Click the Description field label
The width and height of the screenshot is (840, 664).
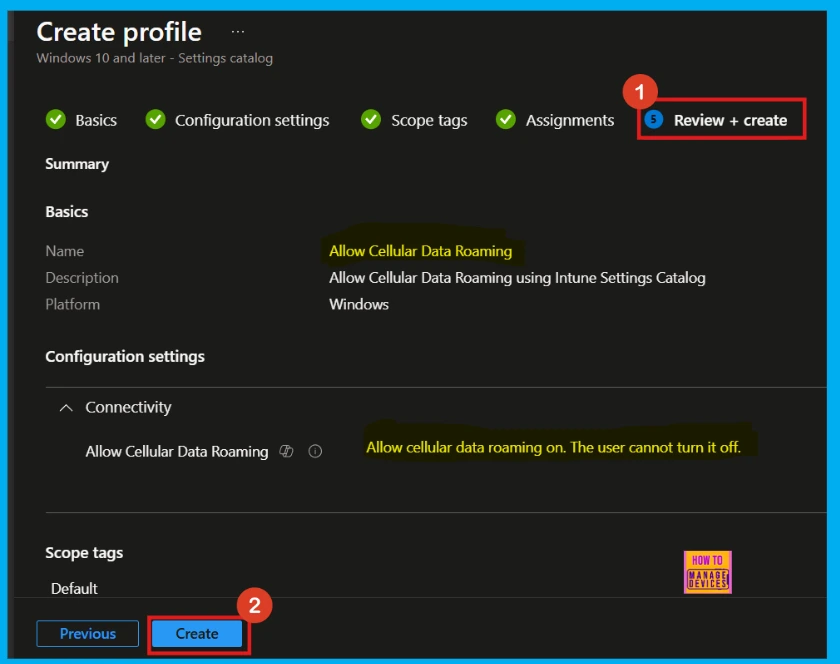pos(82,278)
